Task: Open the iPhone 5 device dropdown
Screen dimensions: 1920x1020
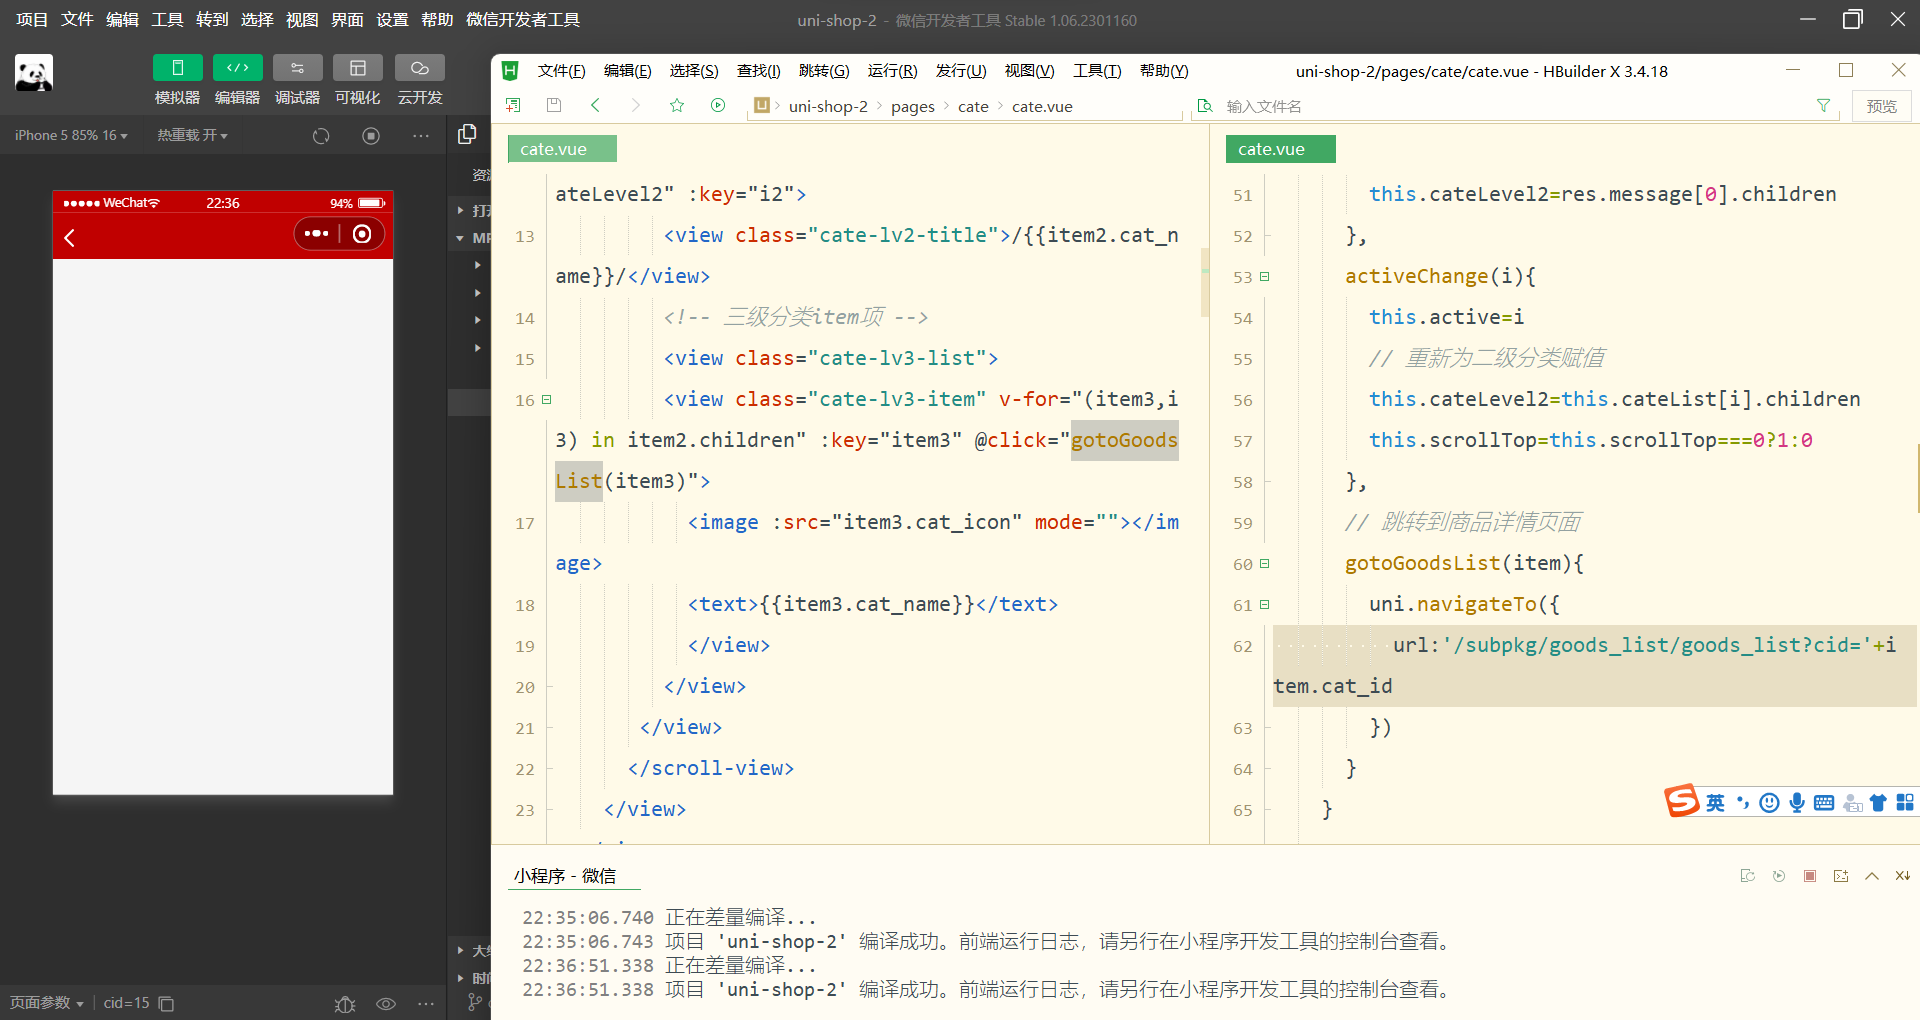Action: (x=70, y=135)
